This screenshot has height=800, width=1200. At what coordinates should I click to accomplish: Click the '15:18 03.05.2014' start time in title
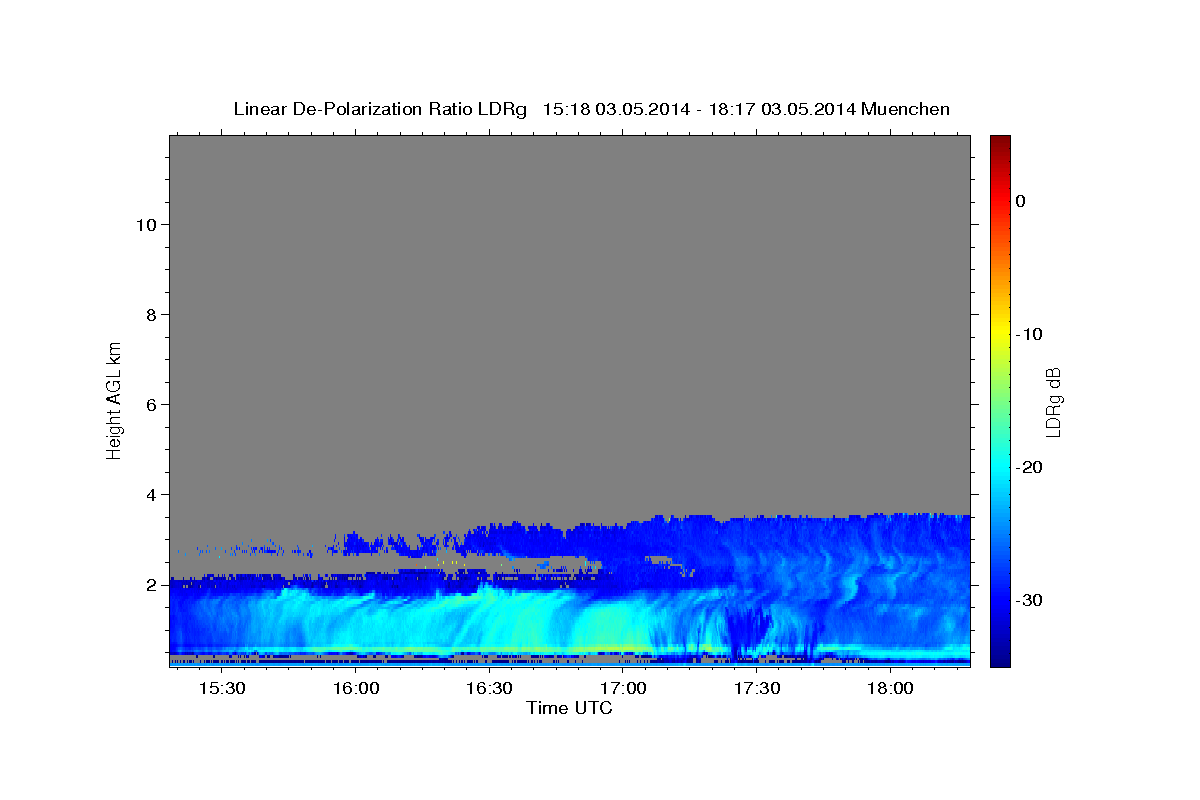pyautogui.click(x=616, y=109)
